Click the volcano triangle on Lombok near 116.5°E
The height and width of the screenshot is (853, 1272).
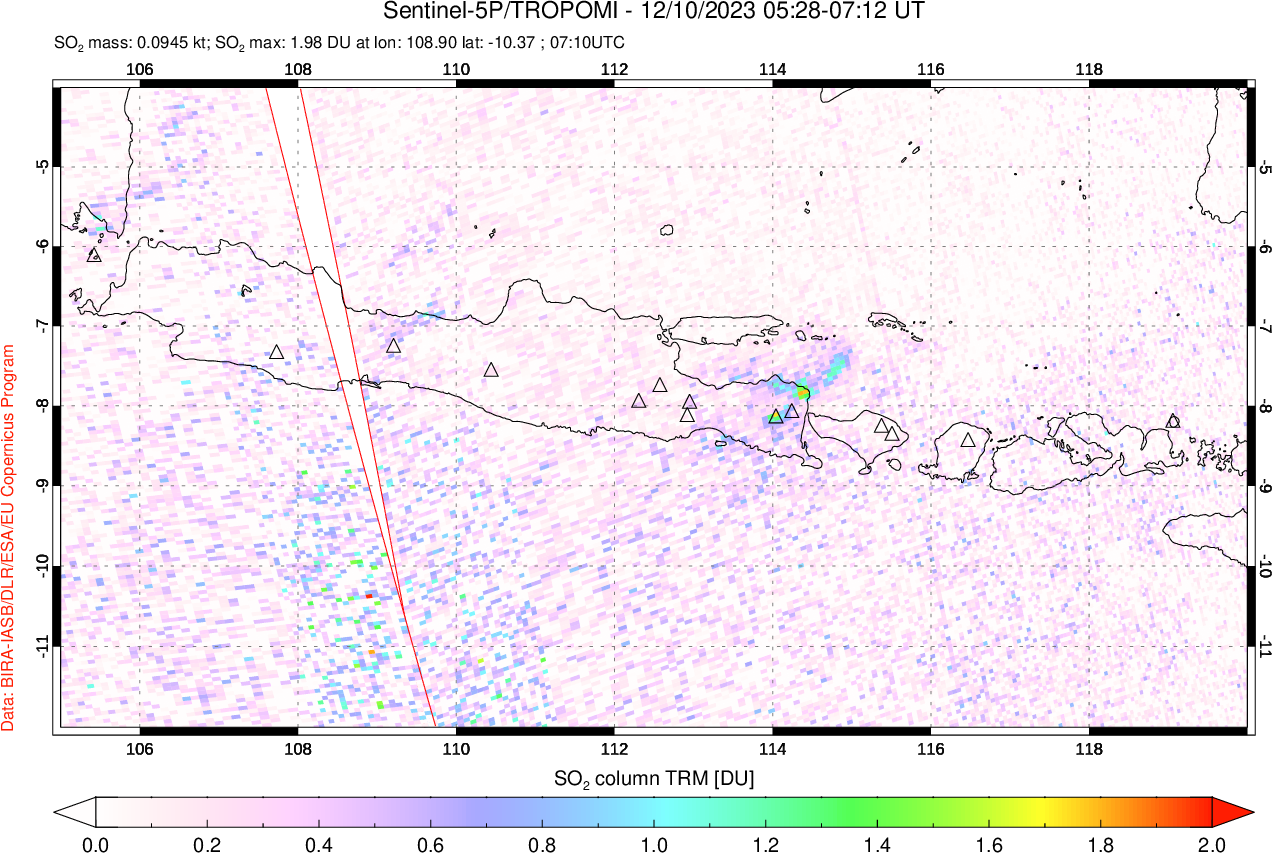(x=967, y=440)
